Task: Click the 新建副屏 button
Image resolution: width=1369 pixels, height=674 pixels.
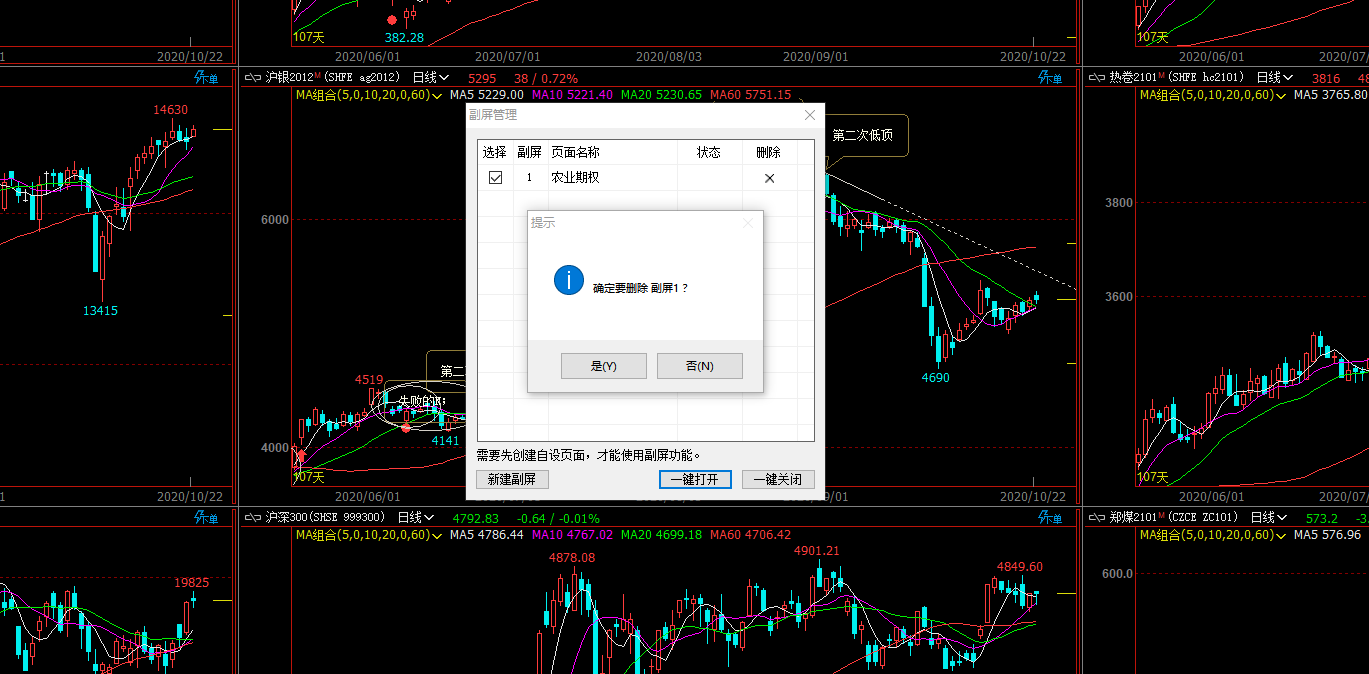Action: click(x=512, y=479)
